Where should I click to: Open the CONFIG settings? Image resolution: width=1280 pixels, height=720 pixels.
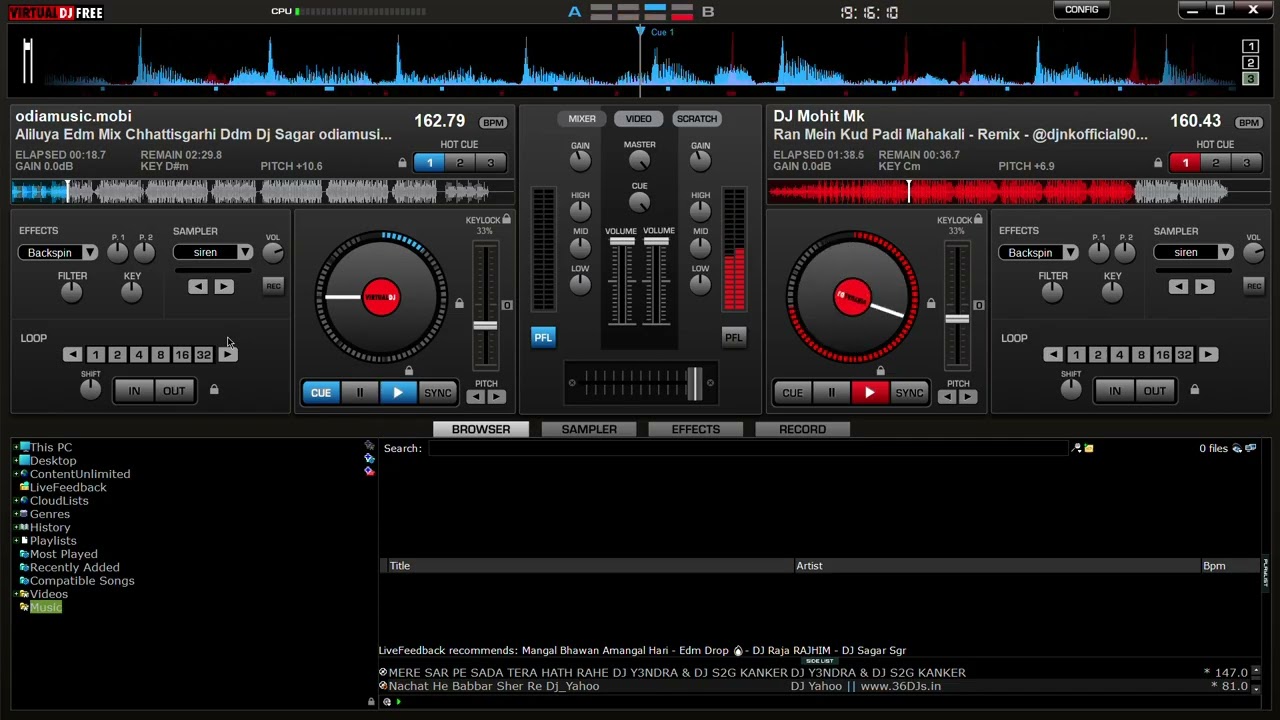pyautogui.click(x=1082, y=10)
